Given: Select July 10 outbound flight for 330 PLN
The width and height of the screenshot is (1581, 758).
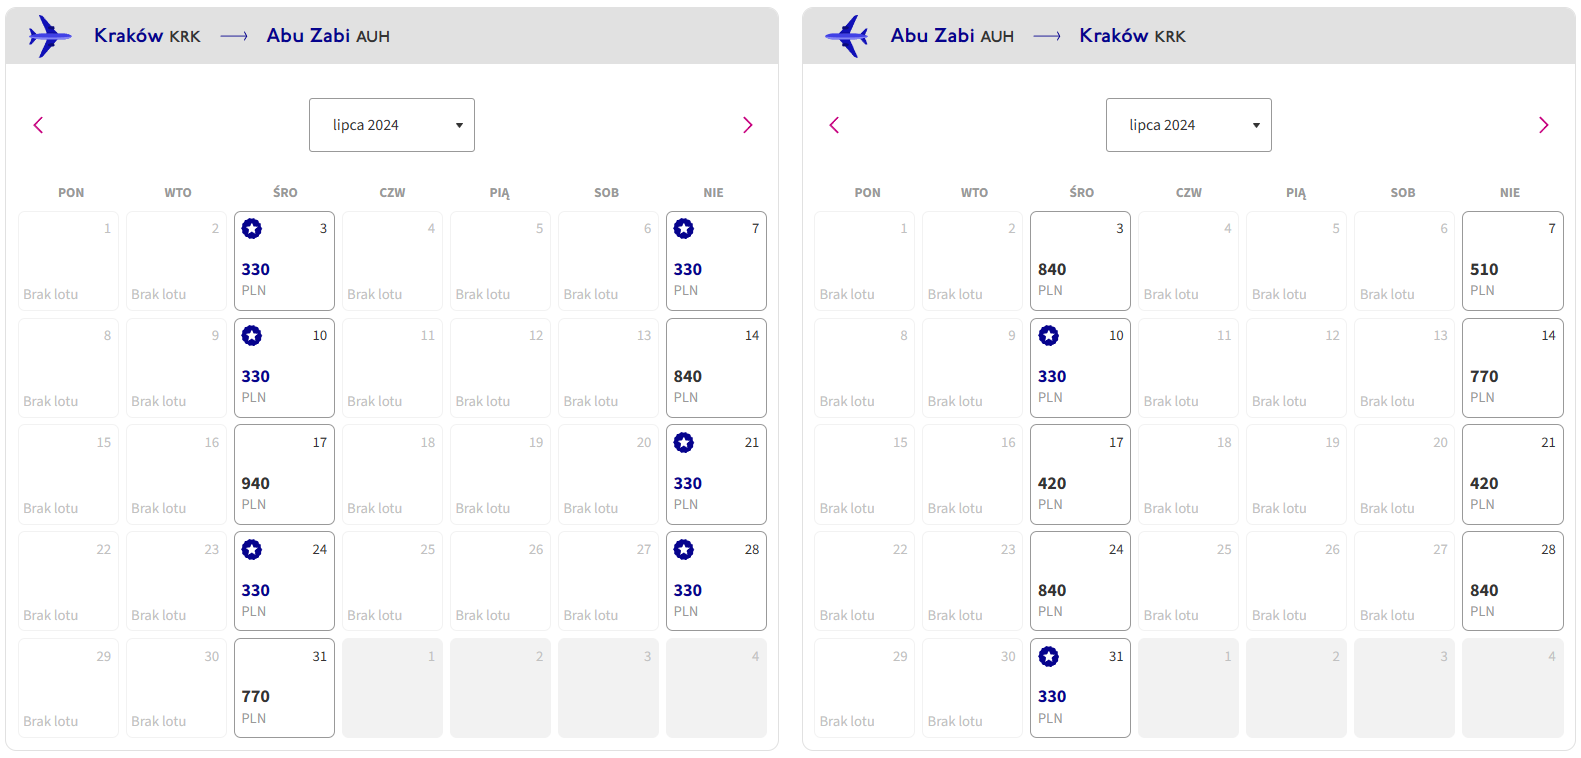Looking at the screenshot, I should tap(284, 368).
